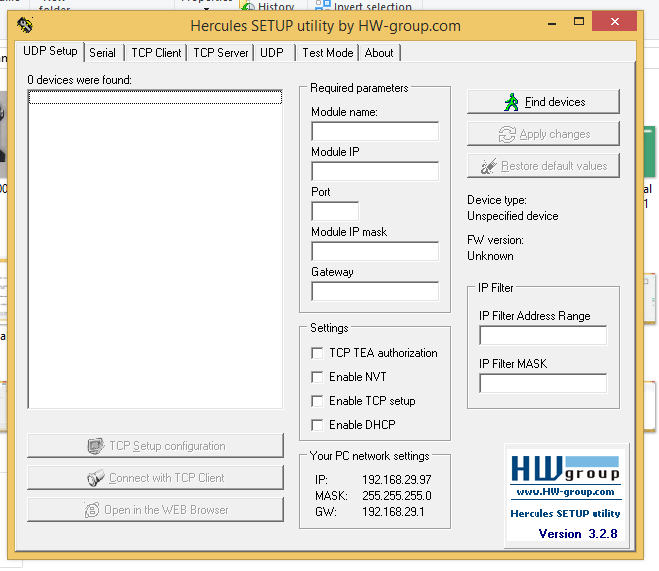Click the HW group logo image
This screenshot has width=659, height=571.
(x=565, y=469)
